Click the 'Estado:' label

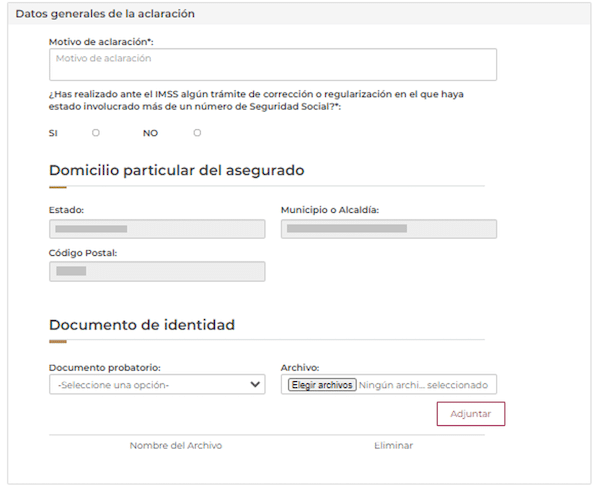pos(66,210)
